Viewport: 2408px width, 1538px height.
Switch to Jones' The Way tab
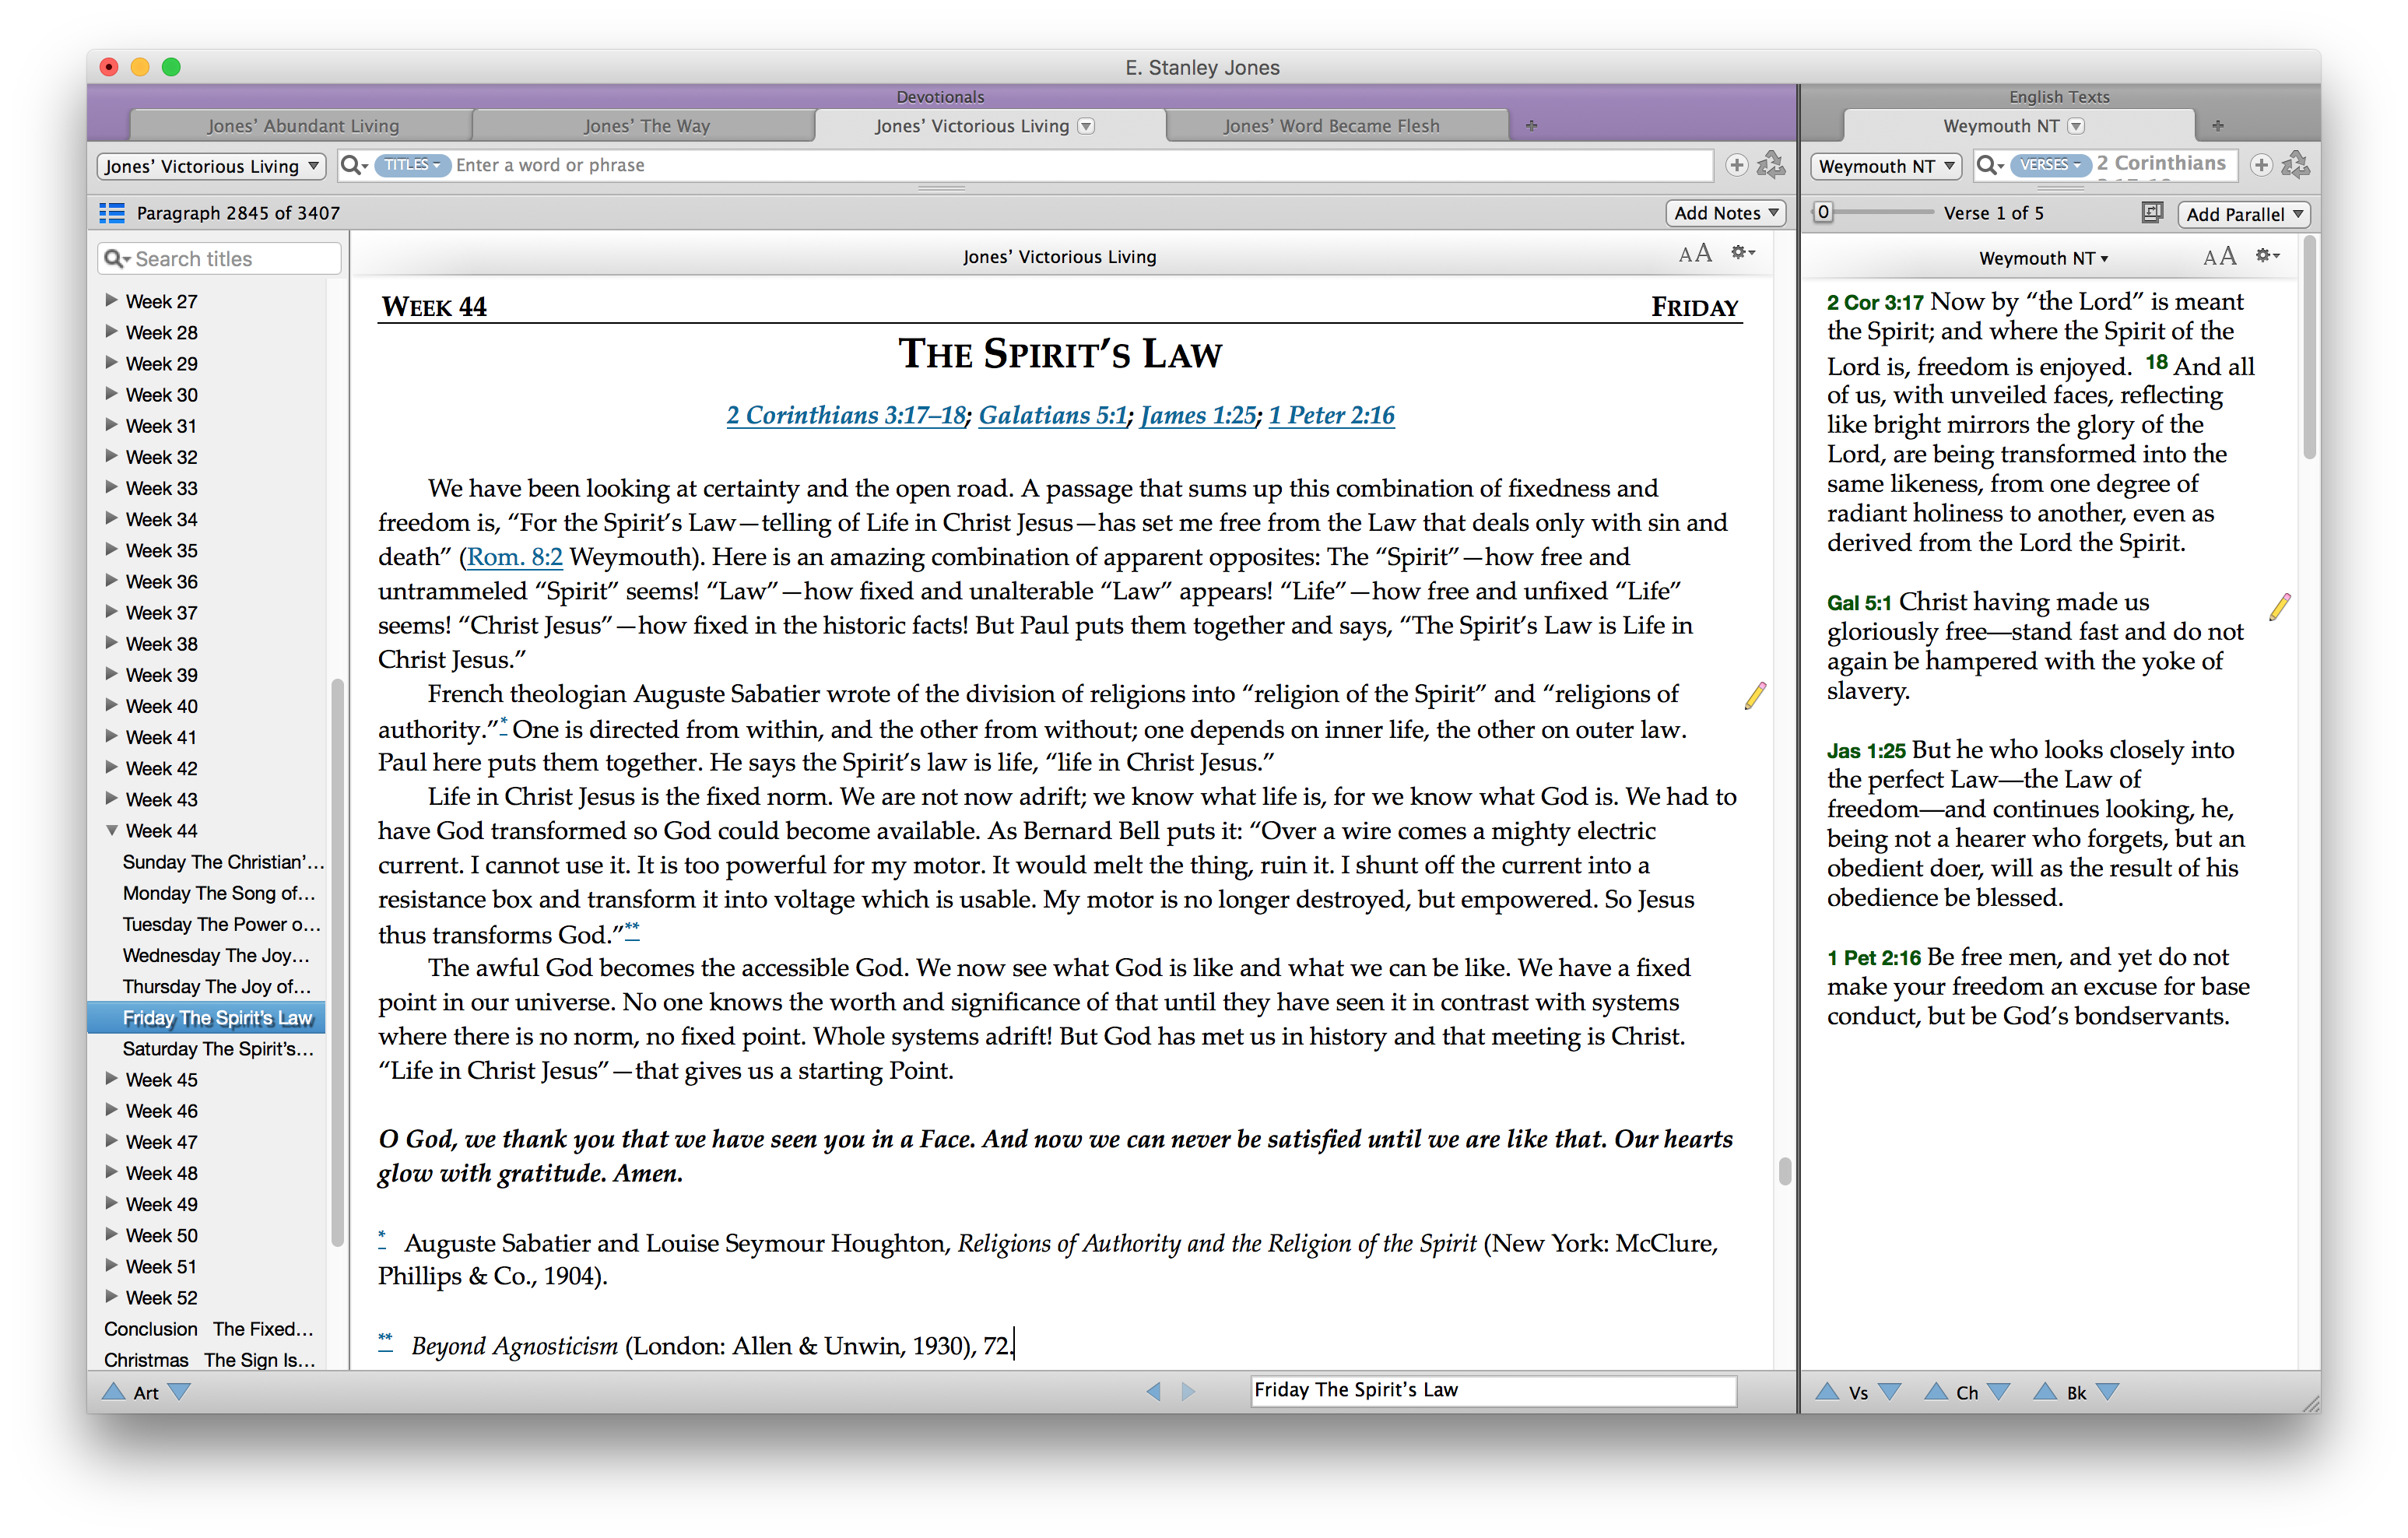point(646,126)
